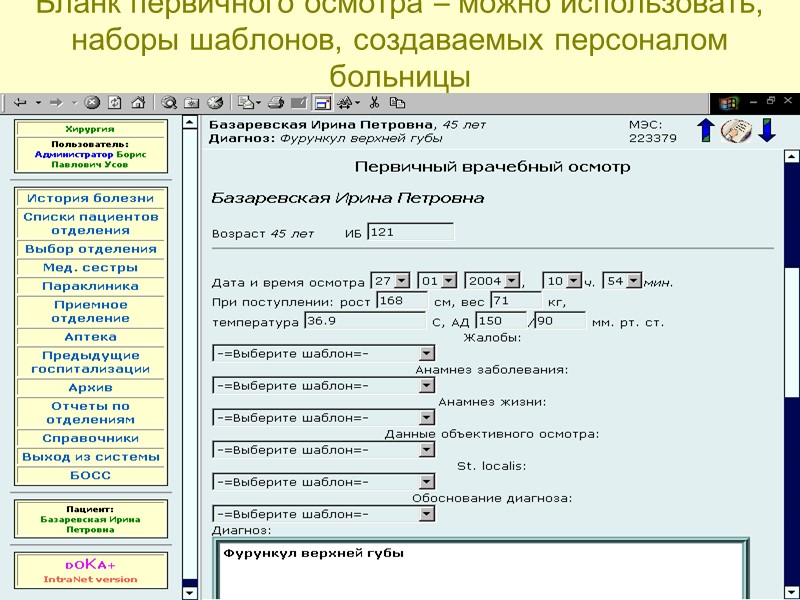
Task: Go back with the browser Back arrow
Action: tap(20, 103)
